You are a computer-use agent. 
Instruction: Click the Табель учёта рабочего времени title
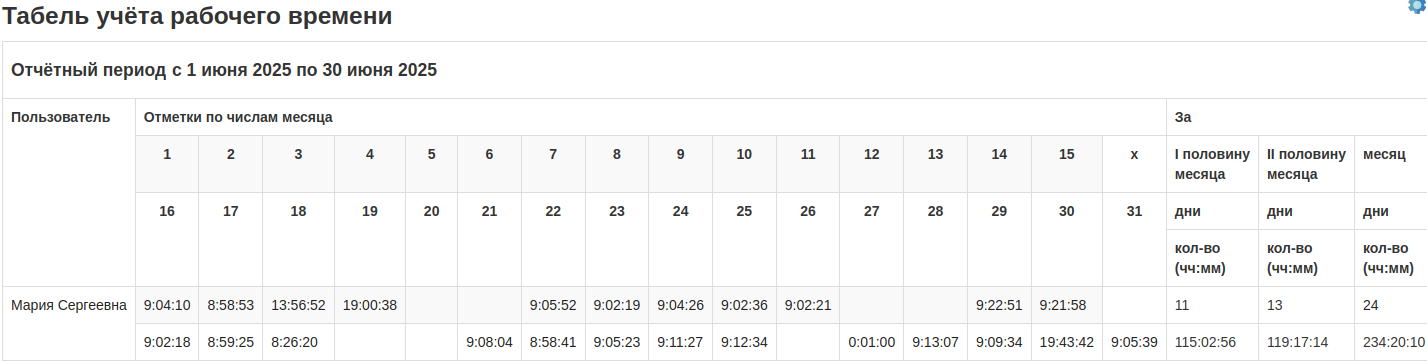click(198, 16)
